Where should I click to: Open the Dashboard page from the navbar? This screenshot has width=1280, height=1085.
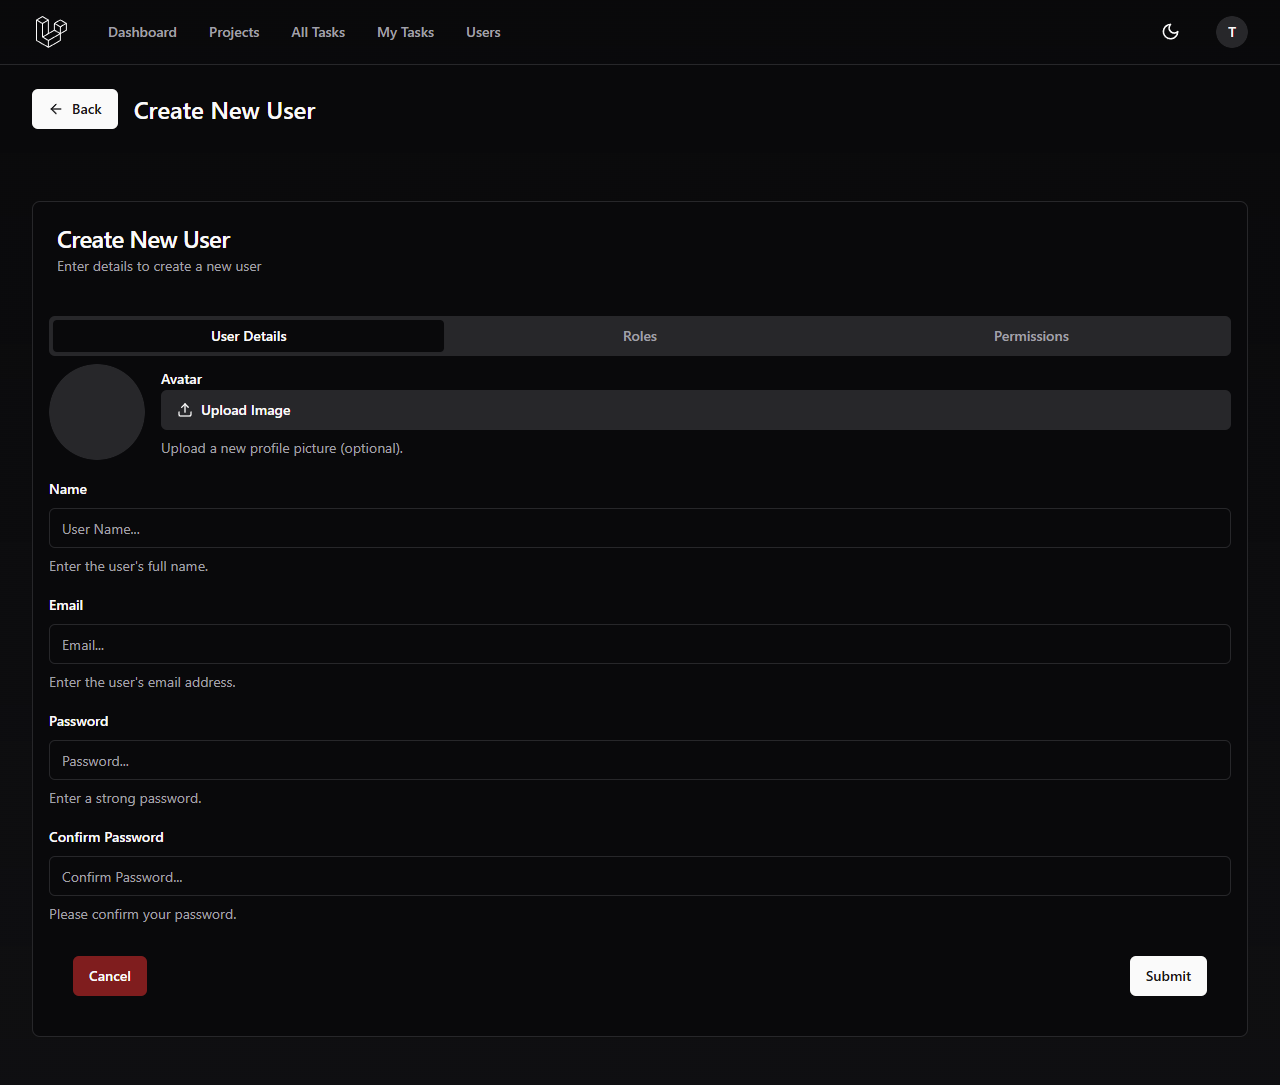pos(142,31)
